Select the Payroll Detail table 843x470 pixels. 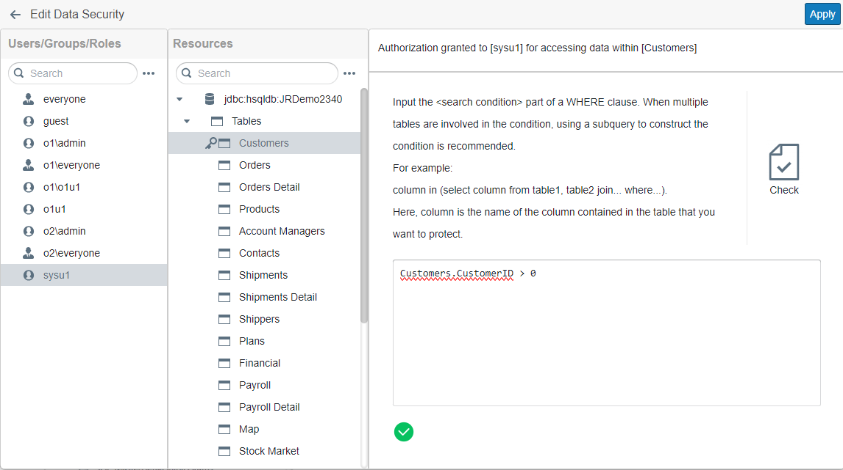269,408
